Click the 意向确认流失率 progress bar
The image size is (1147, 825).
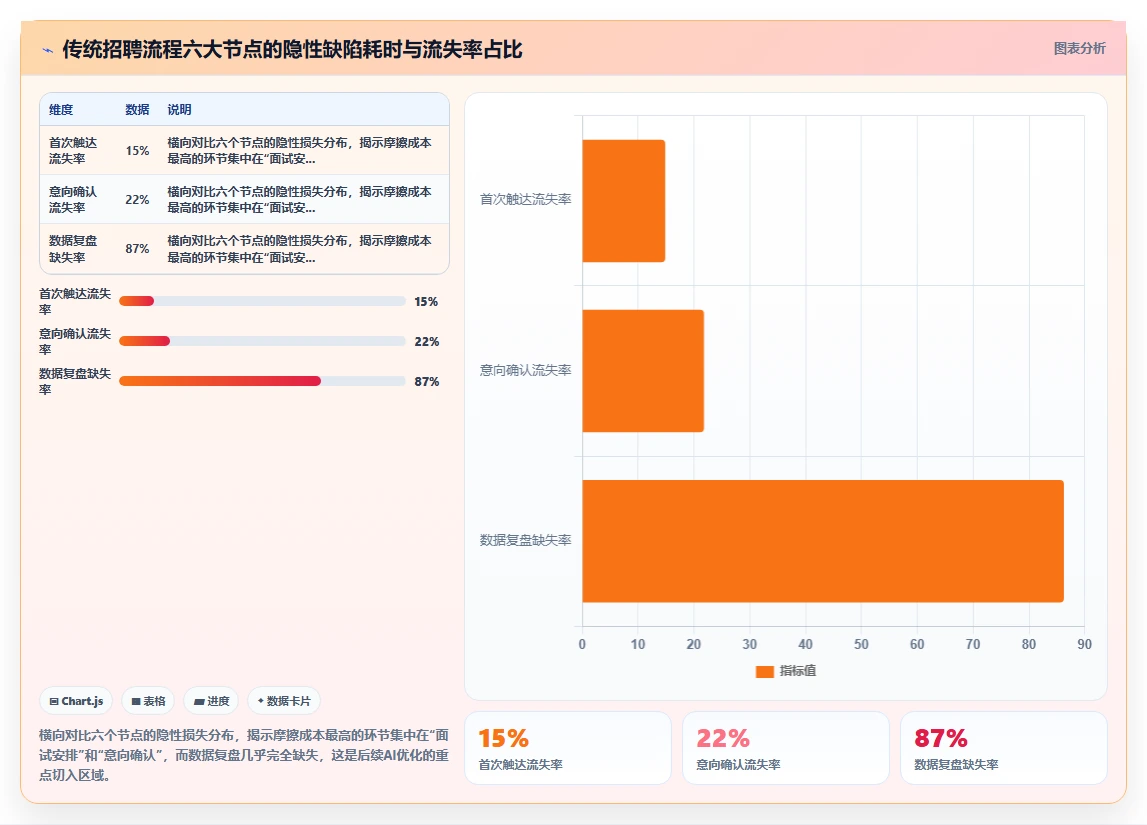click(262, 341)
